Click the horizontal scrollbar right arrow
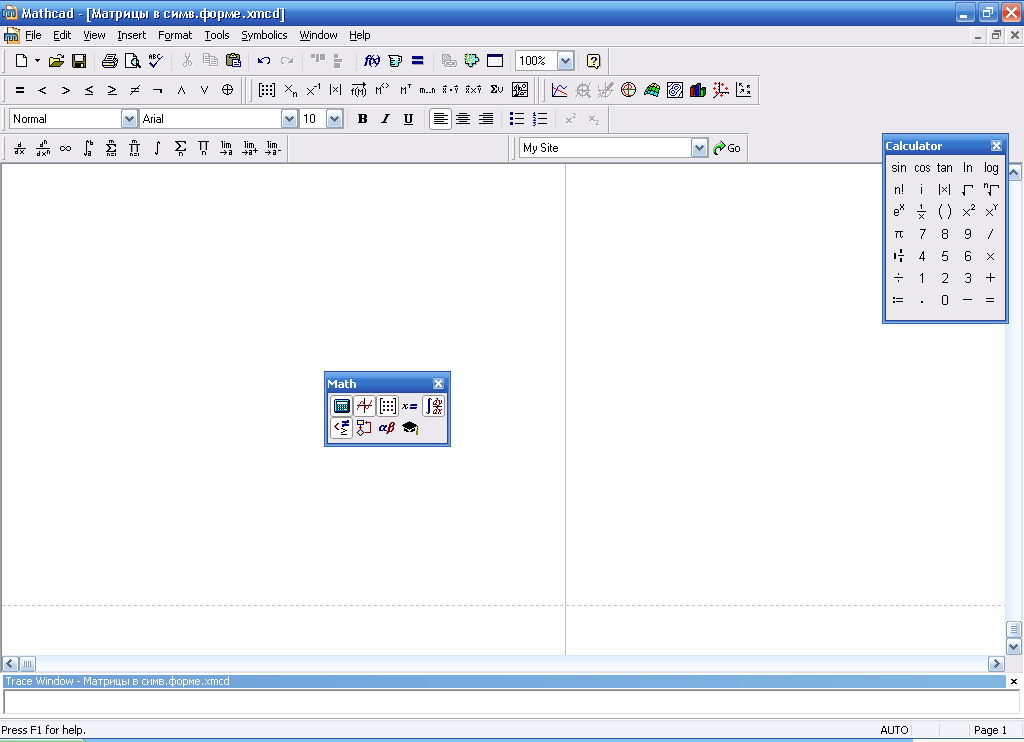 click(x=996, y=664)
